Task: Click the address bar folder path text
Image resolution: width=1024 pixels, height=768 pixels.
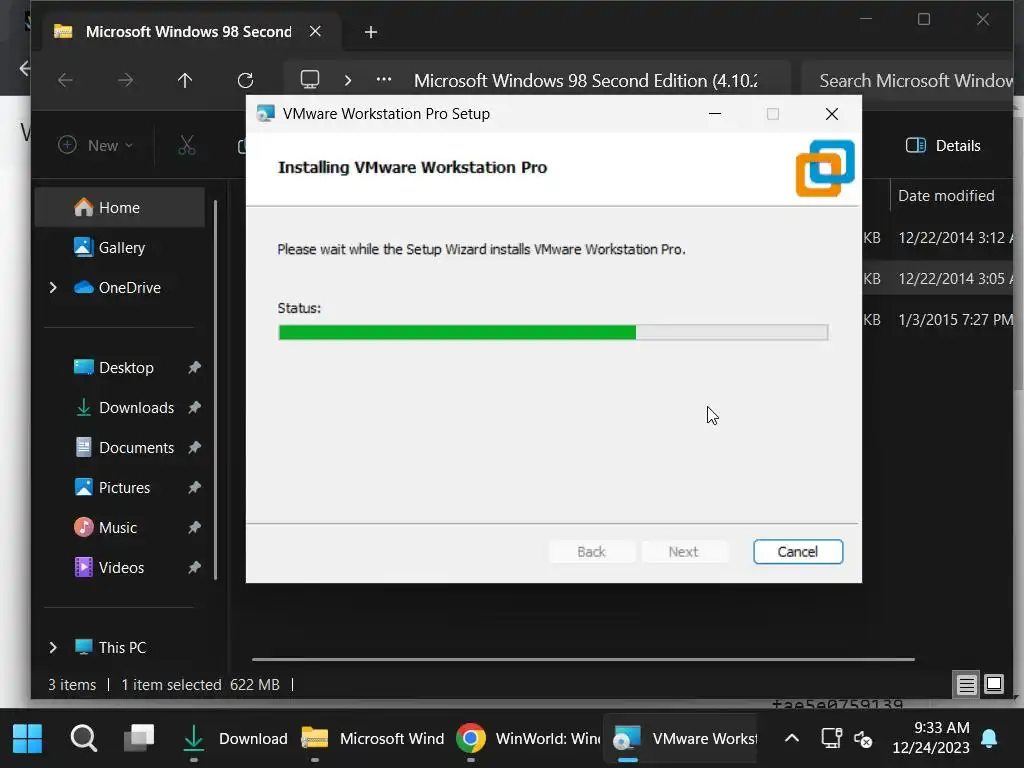Action: pos(586,80)
